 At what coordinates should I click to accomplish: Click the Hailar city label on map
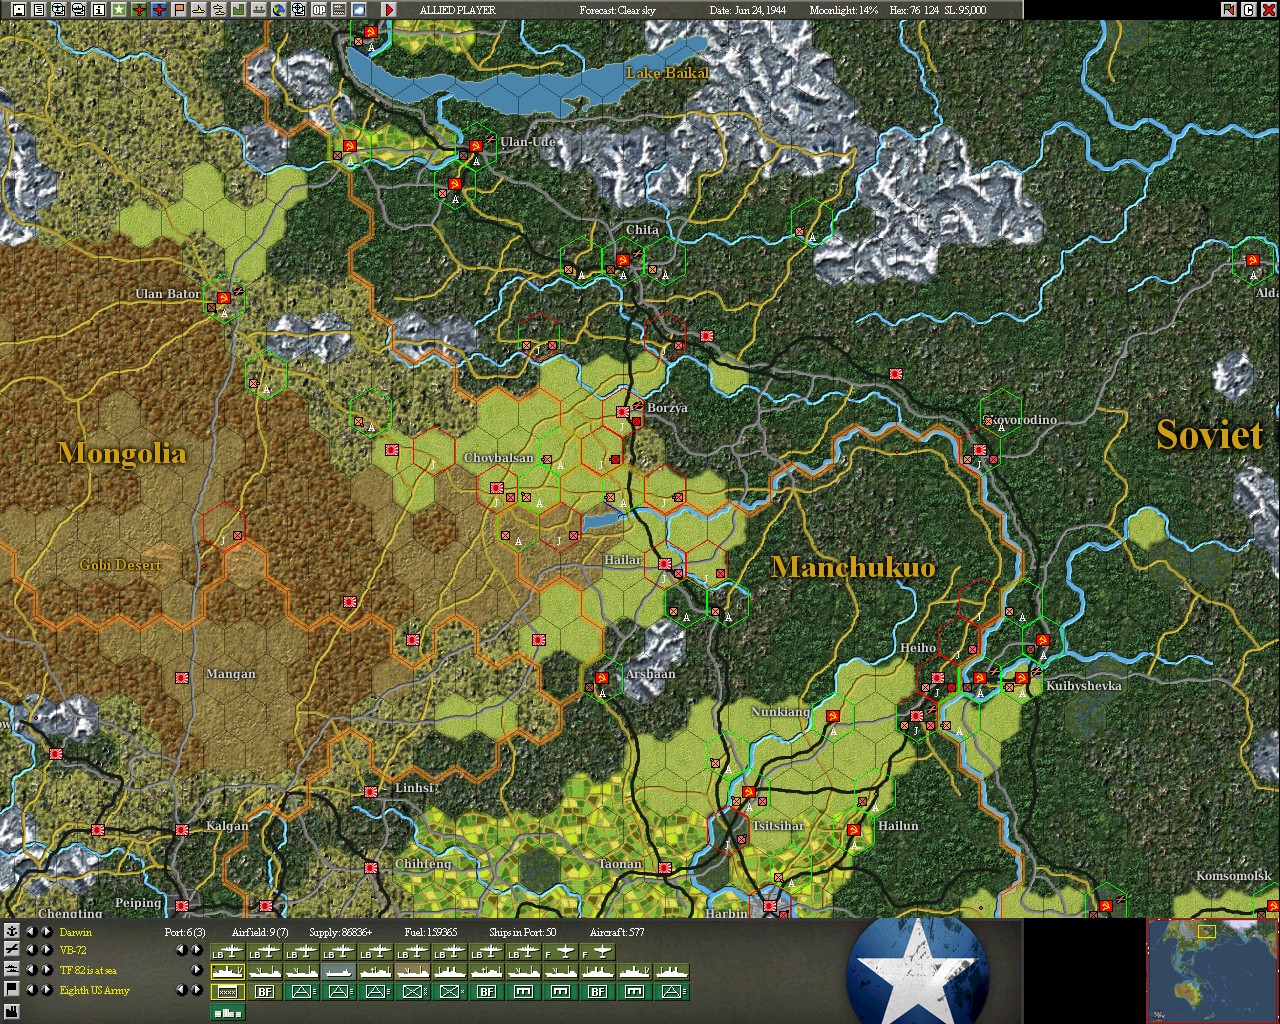point(622,560)
